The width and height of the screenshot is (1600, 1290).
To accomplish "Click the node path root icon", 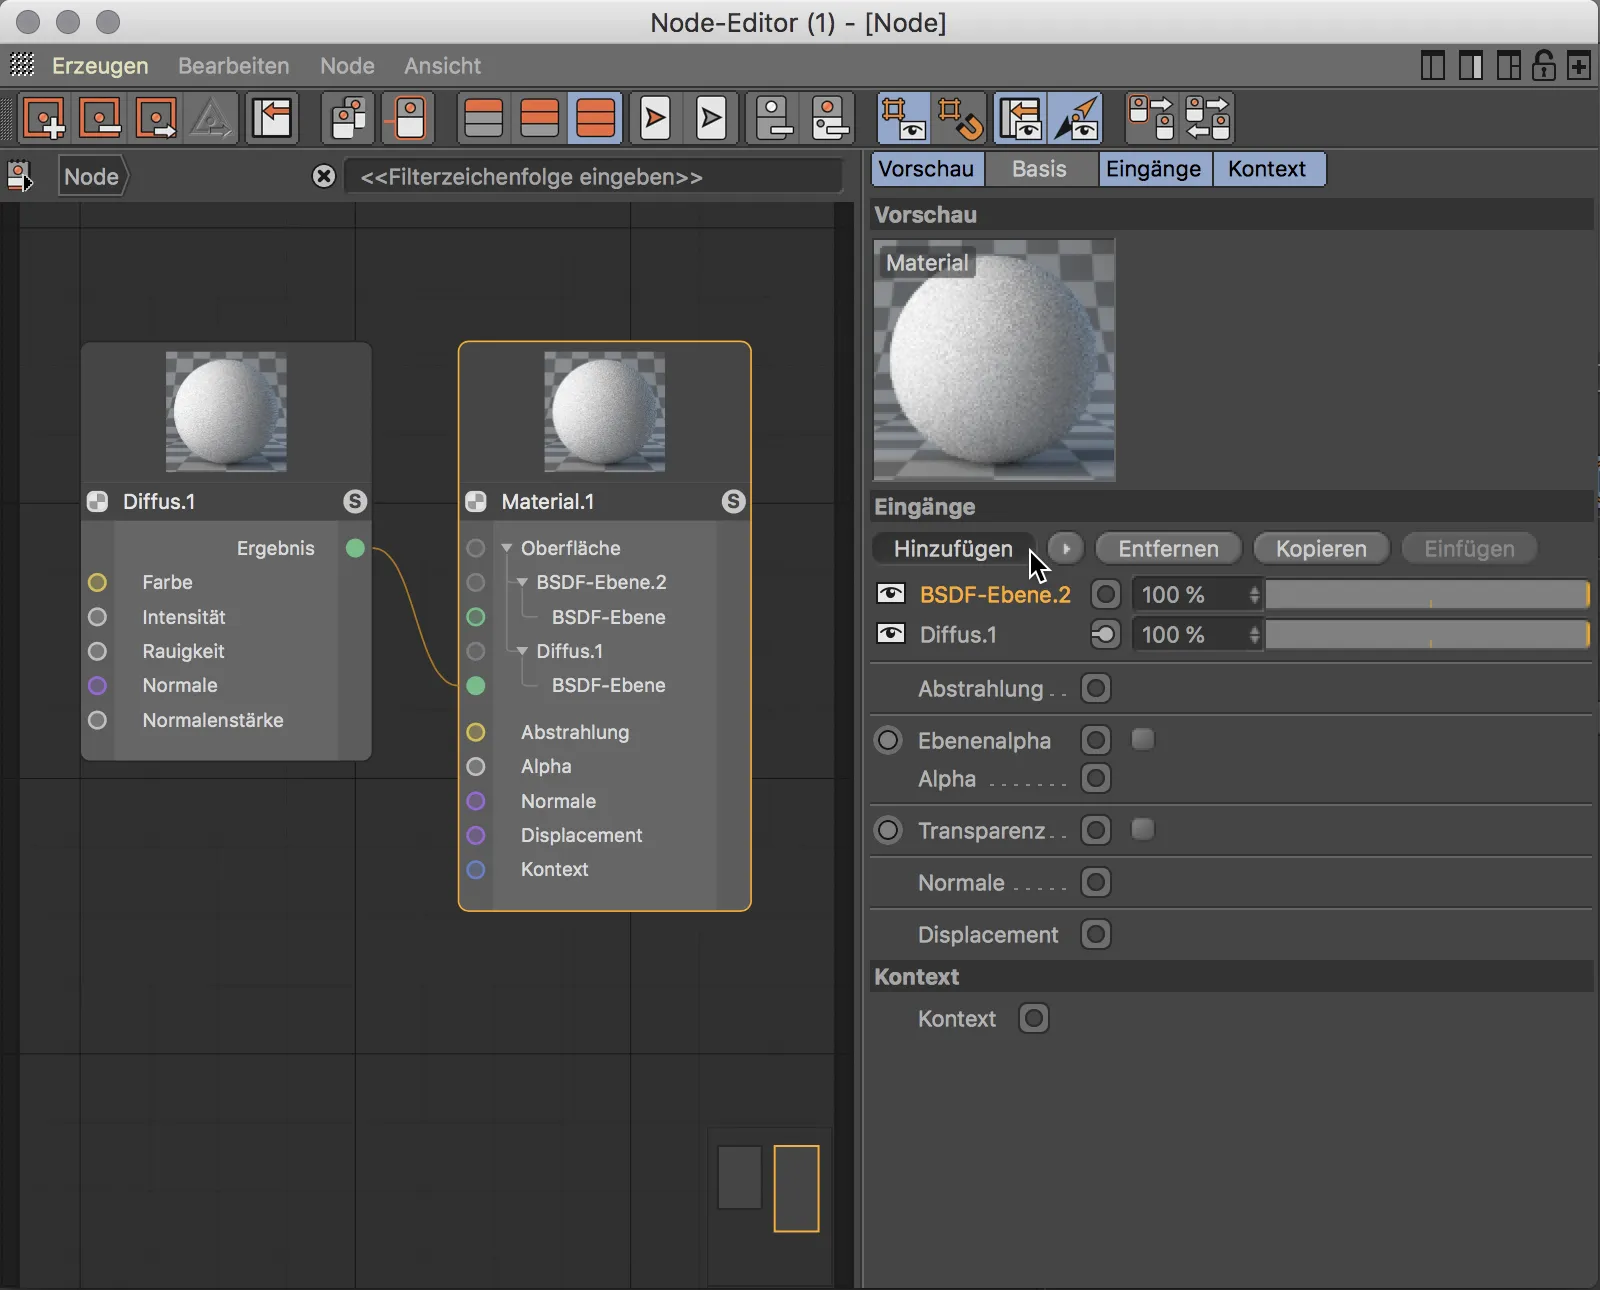I will (20, 177).
